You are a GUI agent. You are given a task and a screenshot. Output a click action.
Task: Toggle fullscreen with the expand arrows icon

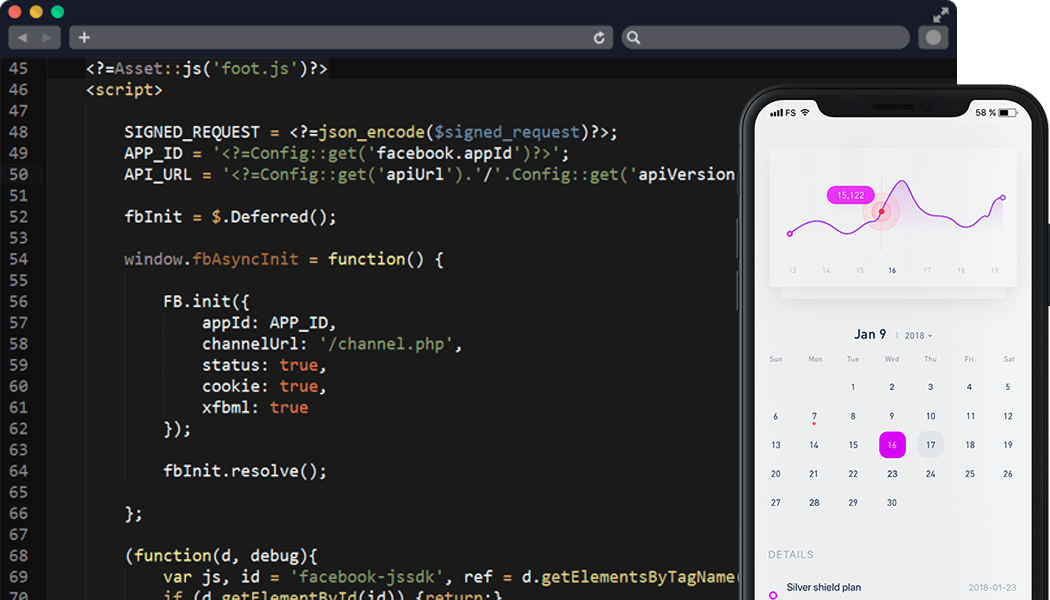[941, 14]
